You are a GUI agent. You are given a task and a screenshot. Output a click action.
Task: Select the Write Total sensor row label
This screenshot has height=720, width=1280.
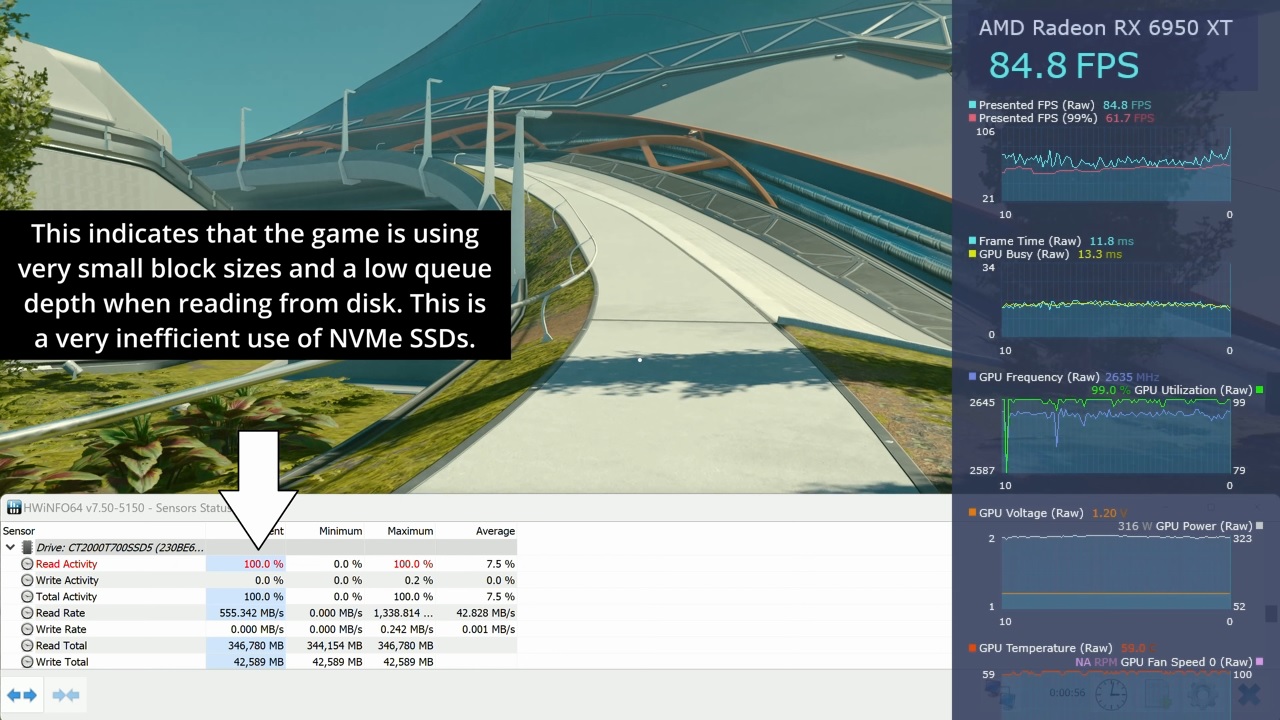[x=62, y=662]
